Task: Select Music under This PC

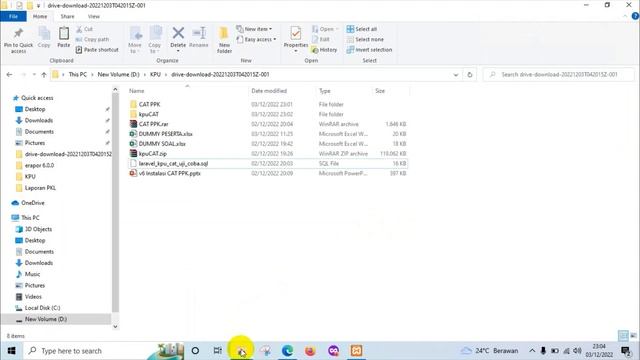Action: [32, 274]
